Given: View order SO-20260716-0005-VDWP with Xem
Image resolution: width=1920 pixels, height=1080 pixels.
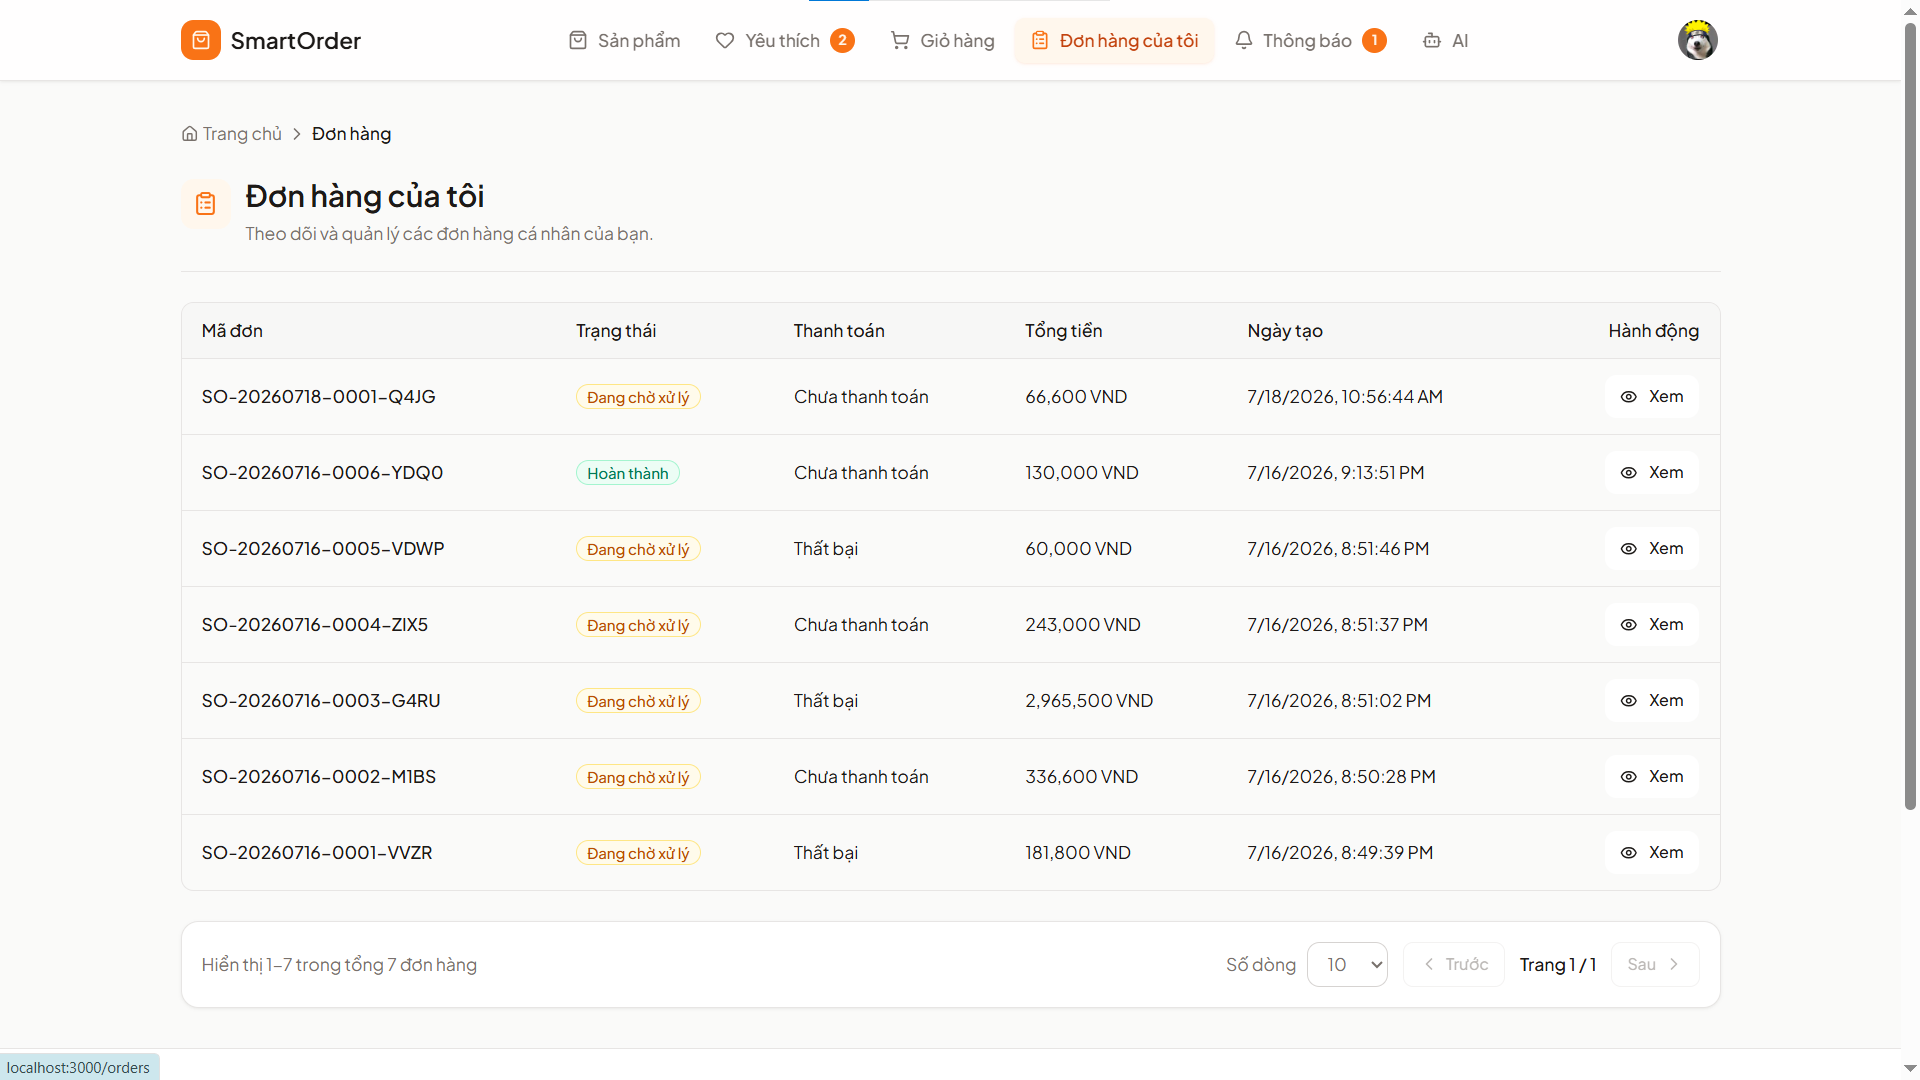Looking at the screenshot, I should pyautogui.click(x=1652, y=549).
